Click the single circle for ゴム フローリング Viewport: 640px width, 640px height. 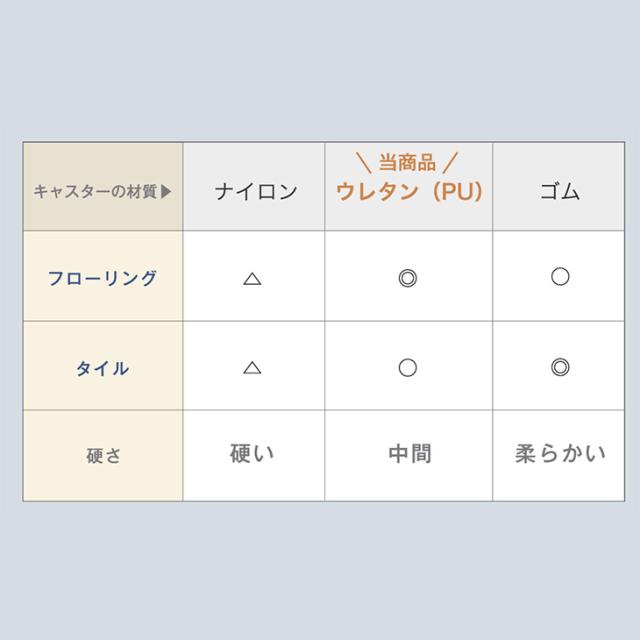point(560,276)
